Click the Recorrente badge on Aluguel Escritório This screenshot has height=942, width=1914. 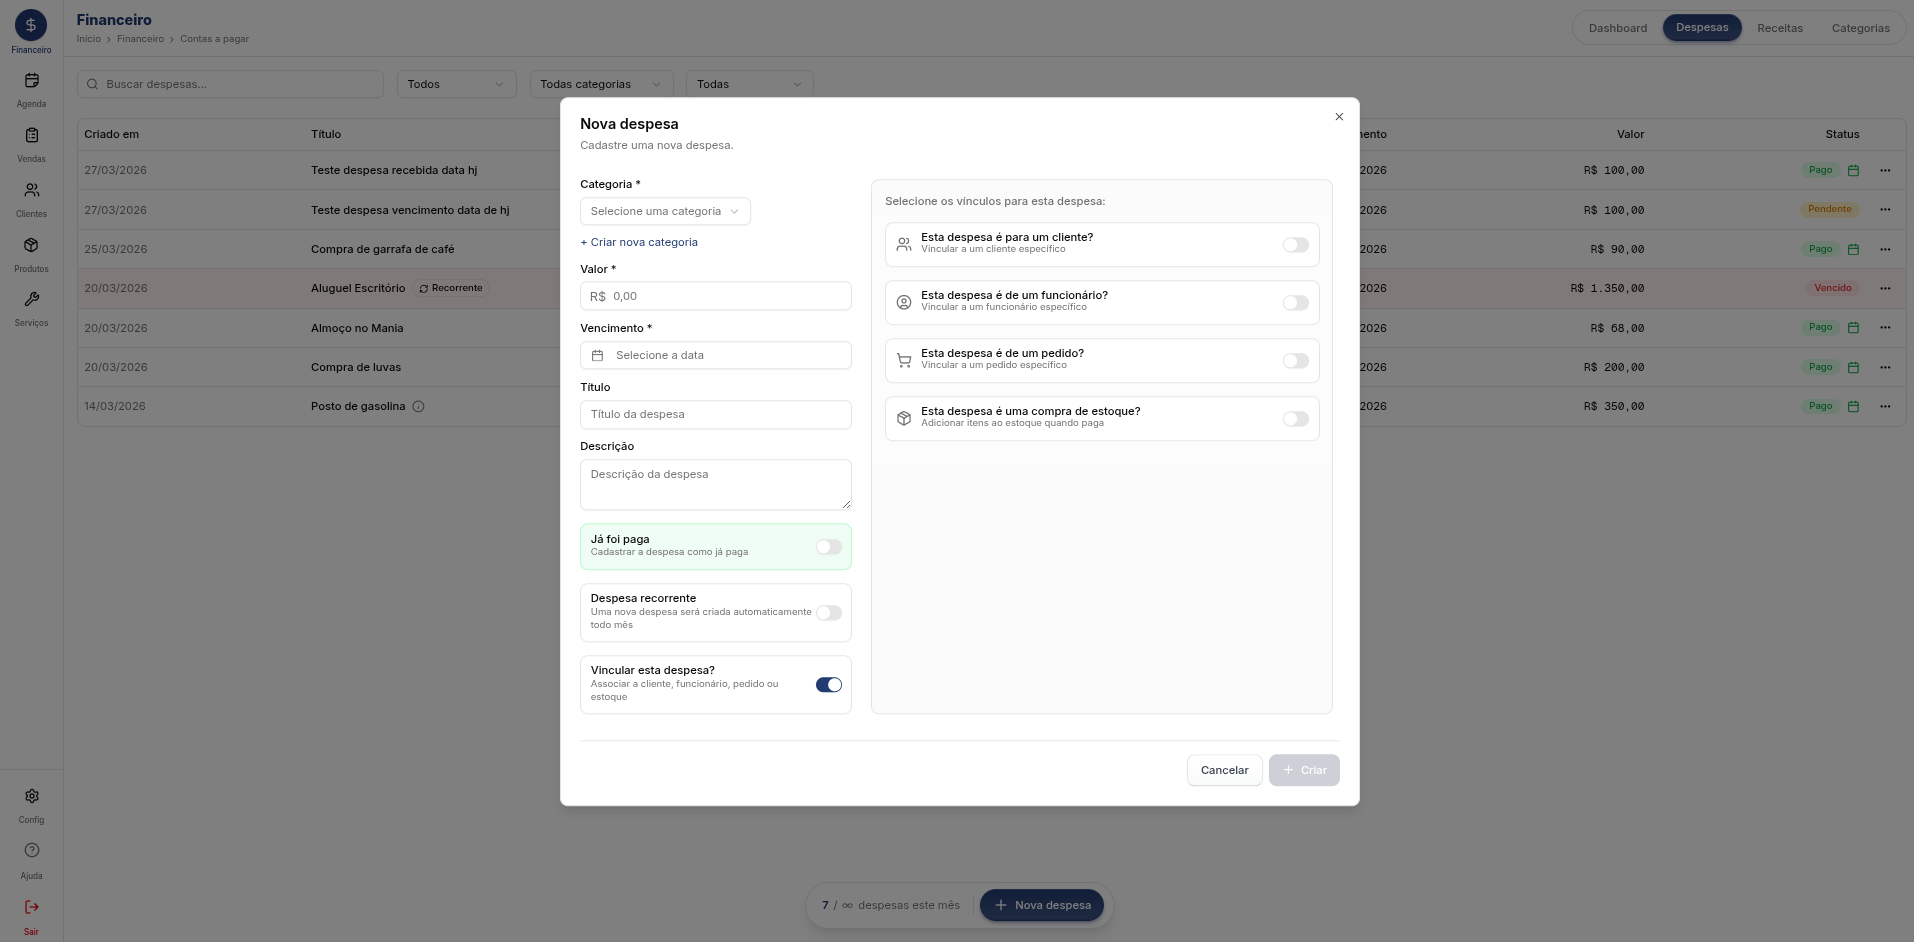click(x=451, y=288)
